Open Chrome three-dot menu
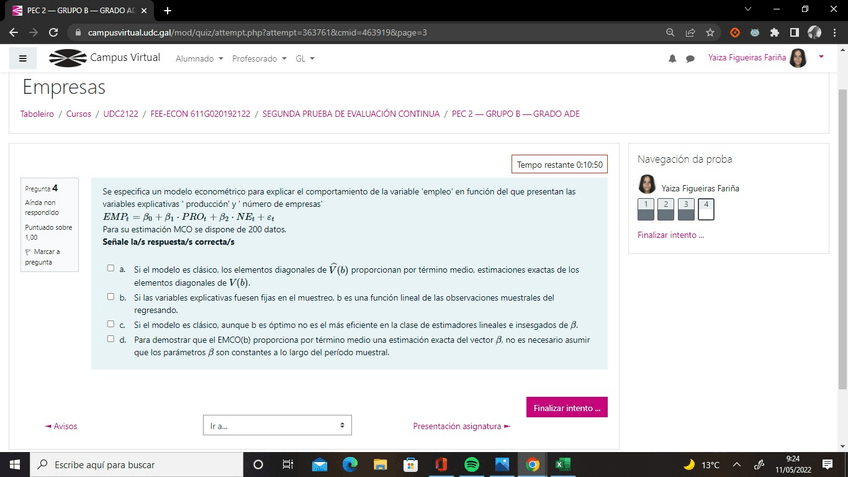 point(835,32)
